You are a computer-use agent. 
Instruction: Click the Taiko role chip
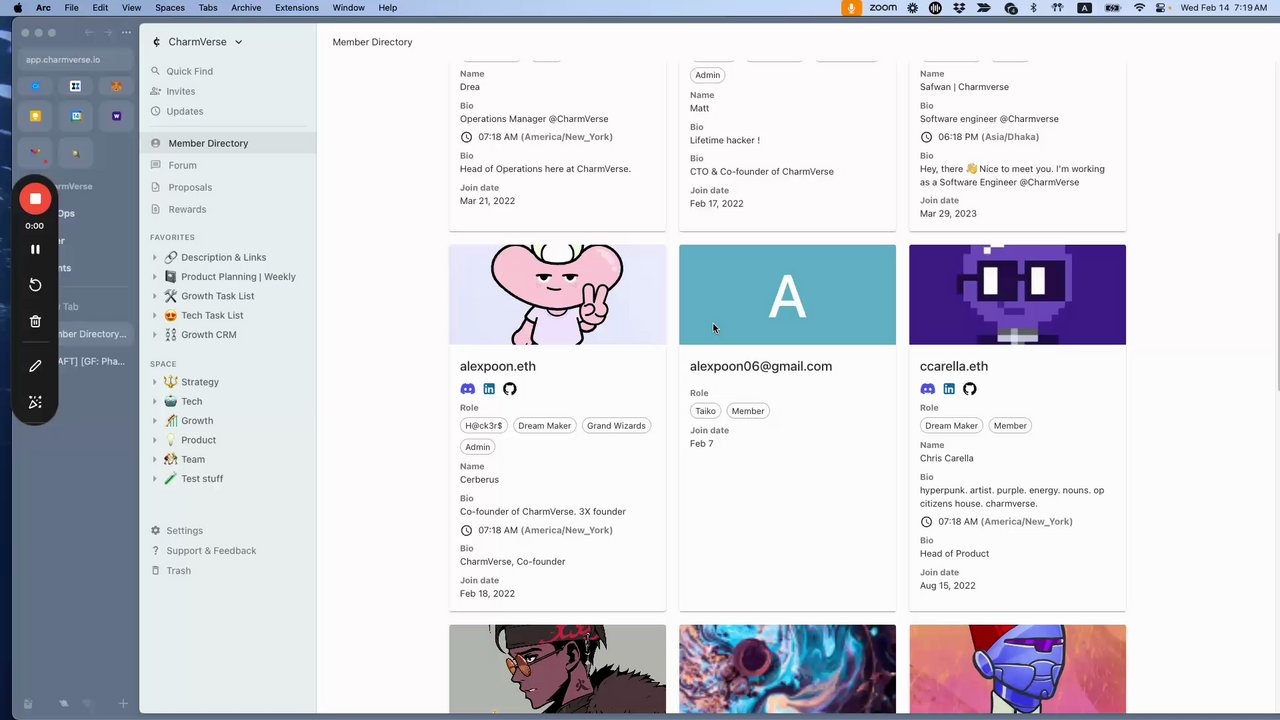pos(706,411)
